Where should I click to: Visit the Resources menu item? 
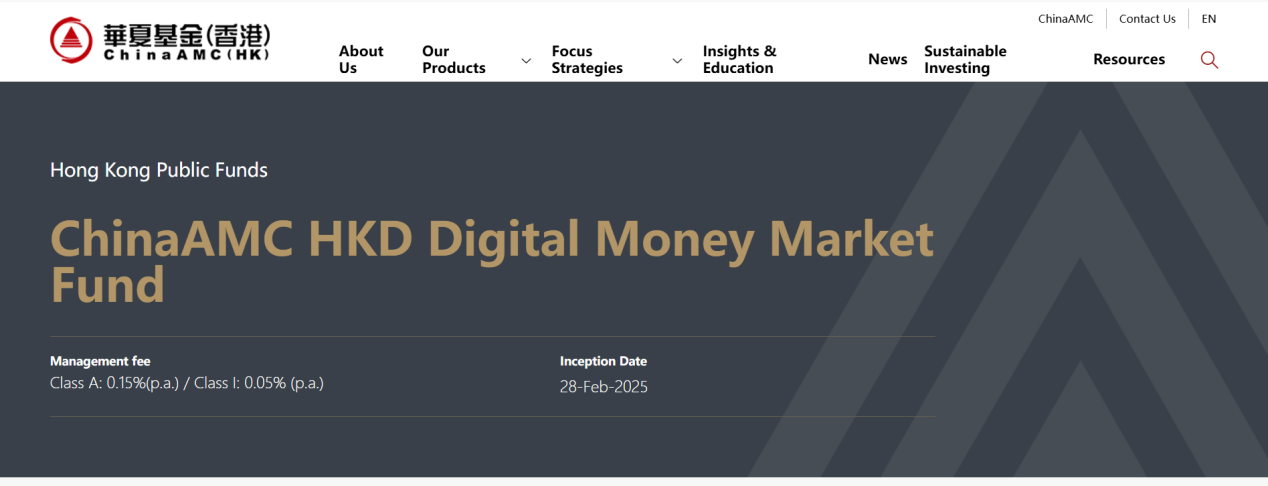[x=1129, y=60]
